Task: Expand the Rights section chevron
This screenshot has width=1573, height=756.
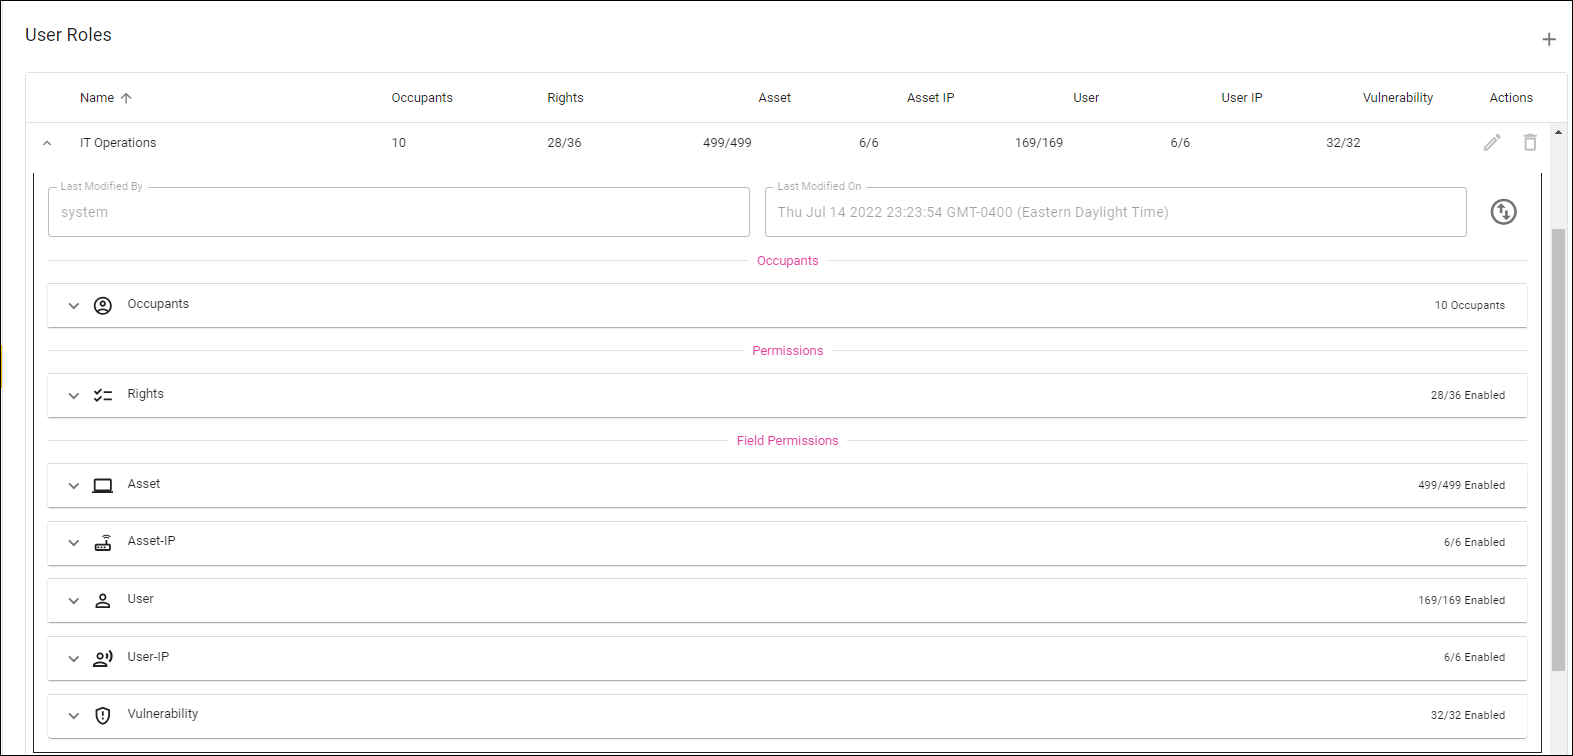Action: 74,396
